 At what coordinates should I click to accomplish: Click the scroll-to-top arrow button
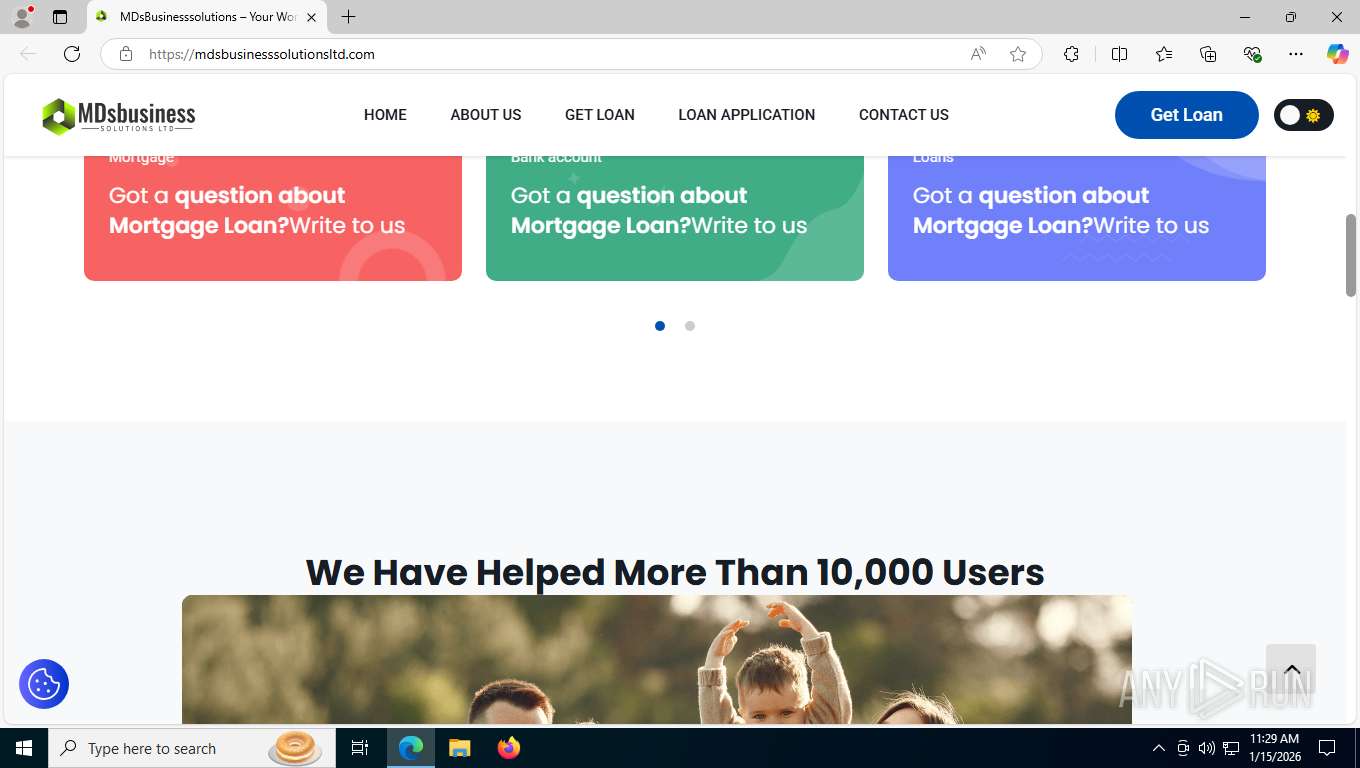coord(1291,669)
